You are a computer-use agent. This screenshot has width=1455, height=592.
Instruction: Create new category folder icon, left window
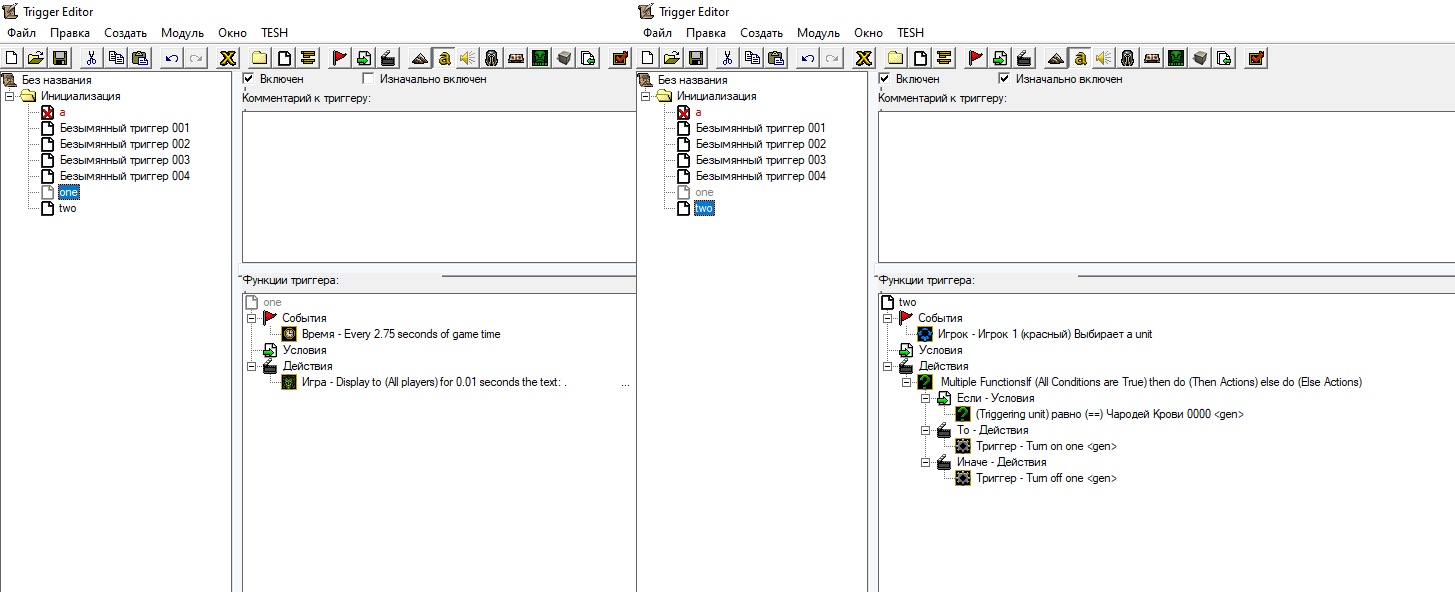[x=259, y=58]
